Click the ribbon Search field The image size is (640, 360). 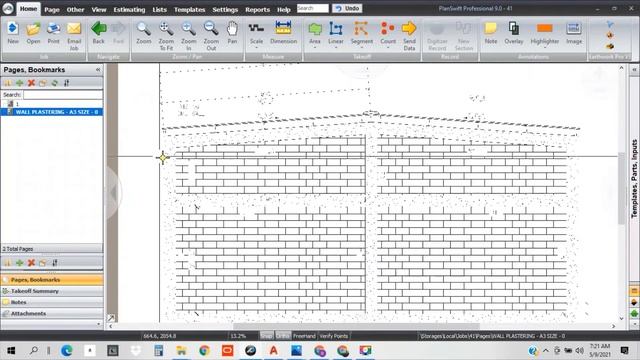point(313,8)
